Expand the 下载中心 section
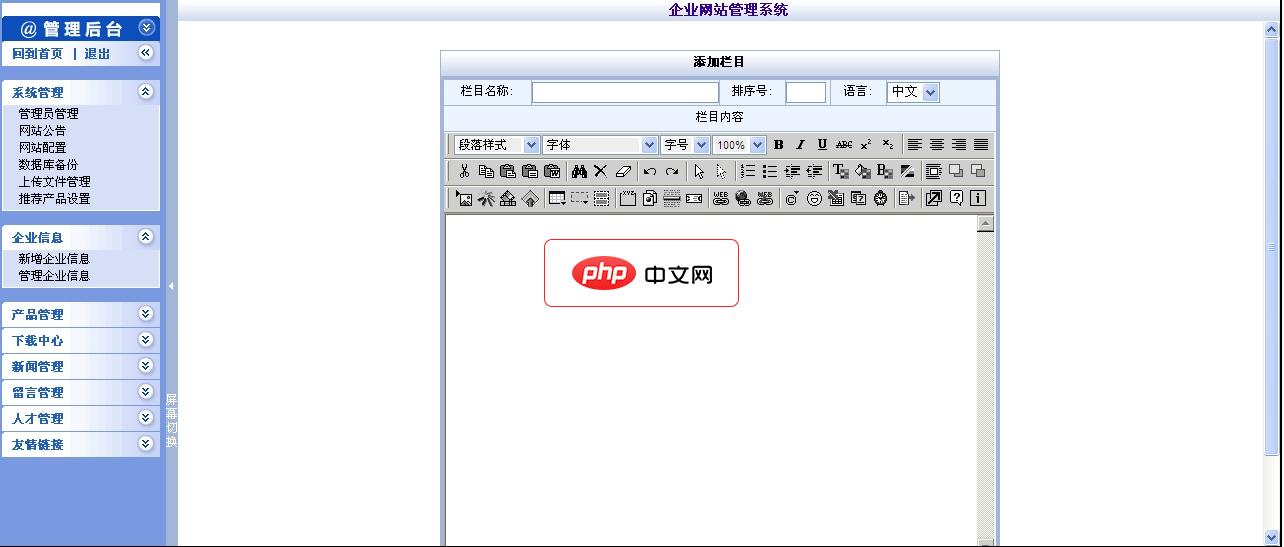The image size is (1284, 547). pos(145,339)
